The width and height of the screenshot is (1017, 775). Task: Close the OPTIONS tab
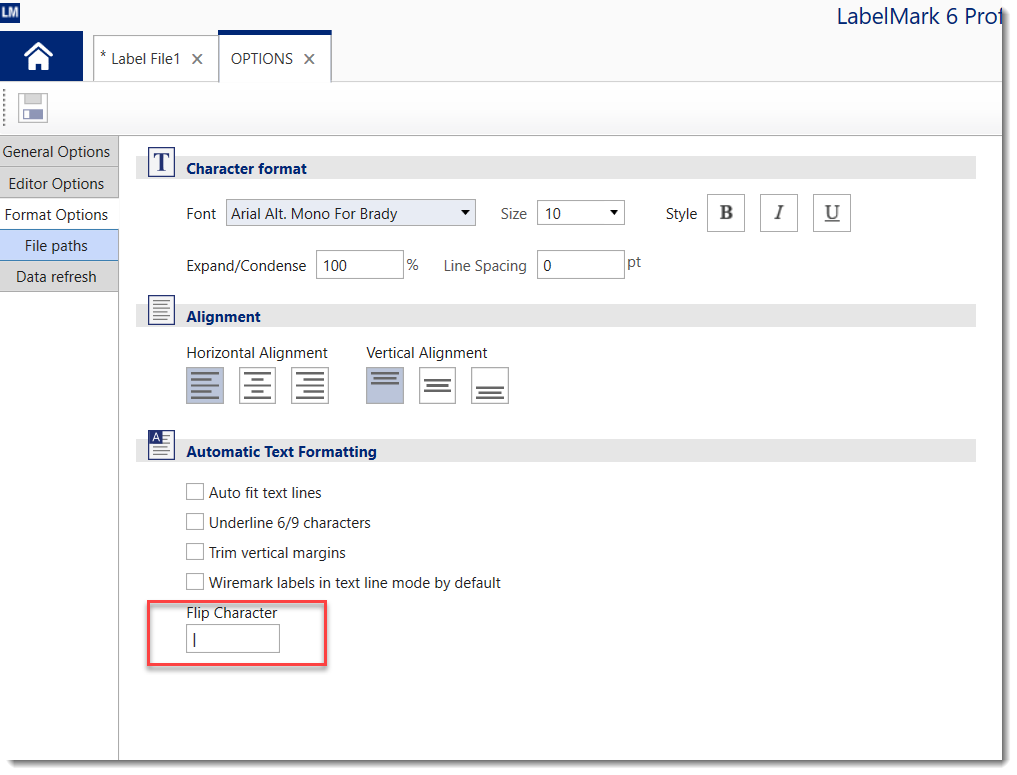309,59
